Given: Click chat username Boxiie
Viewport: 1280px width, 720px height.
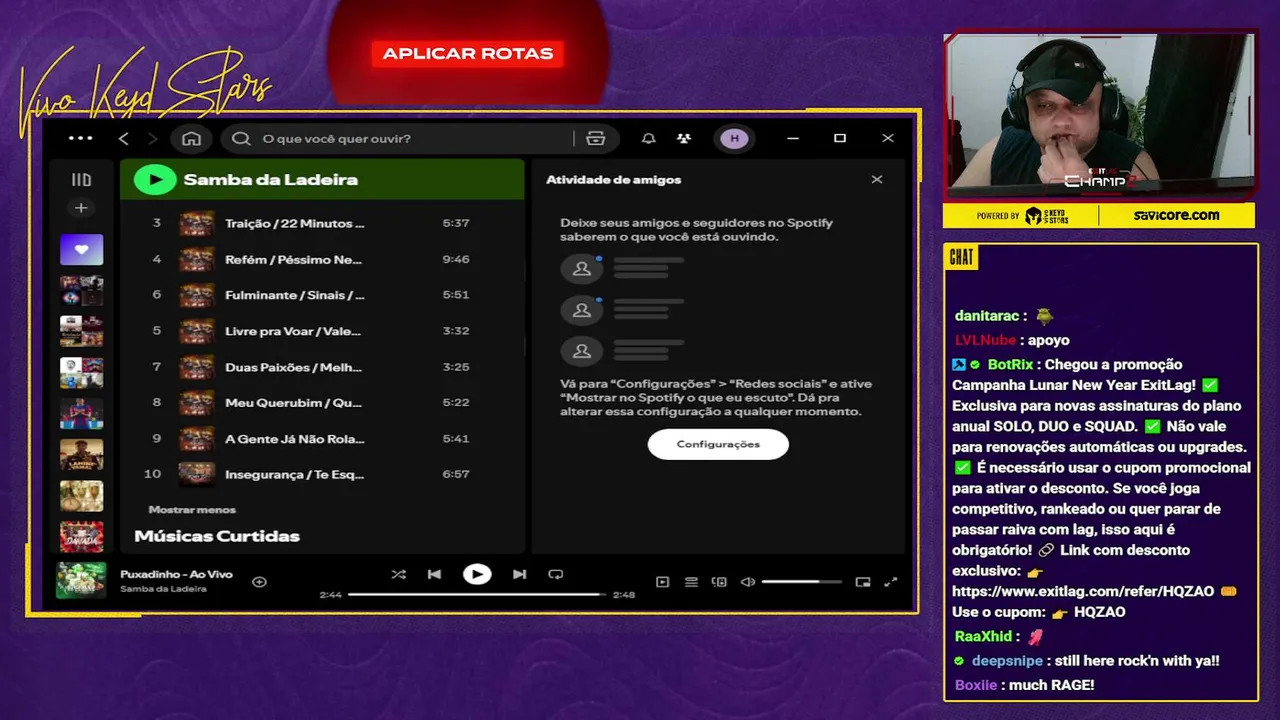Looking at the screenshot, I should click(x=976, y=685).
